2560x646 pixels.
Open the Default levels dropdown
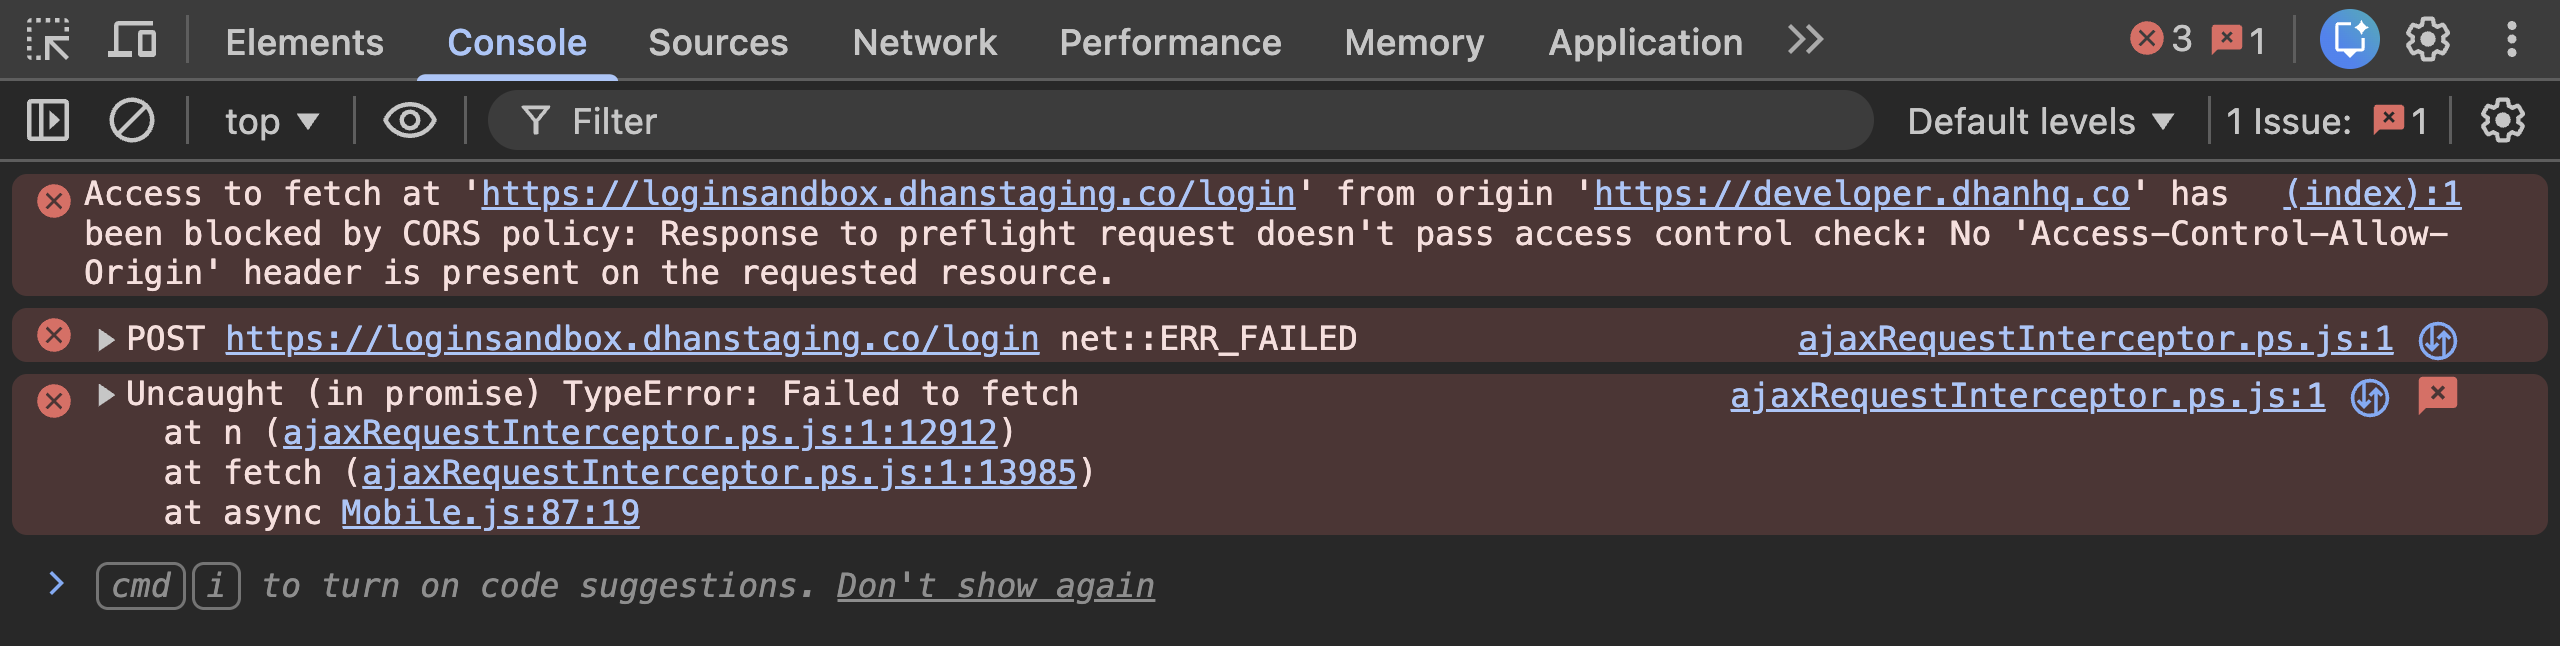2040,122
